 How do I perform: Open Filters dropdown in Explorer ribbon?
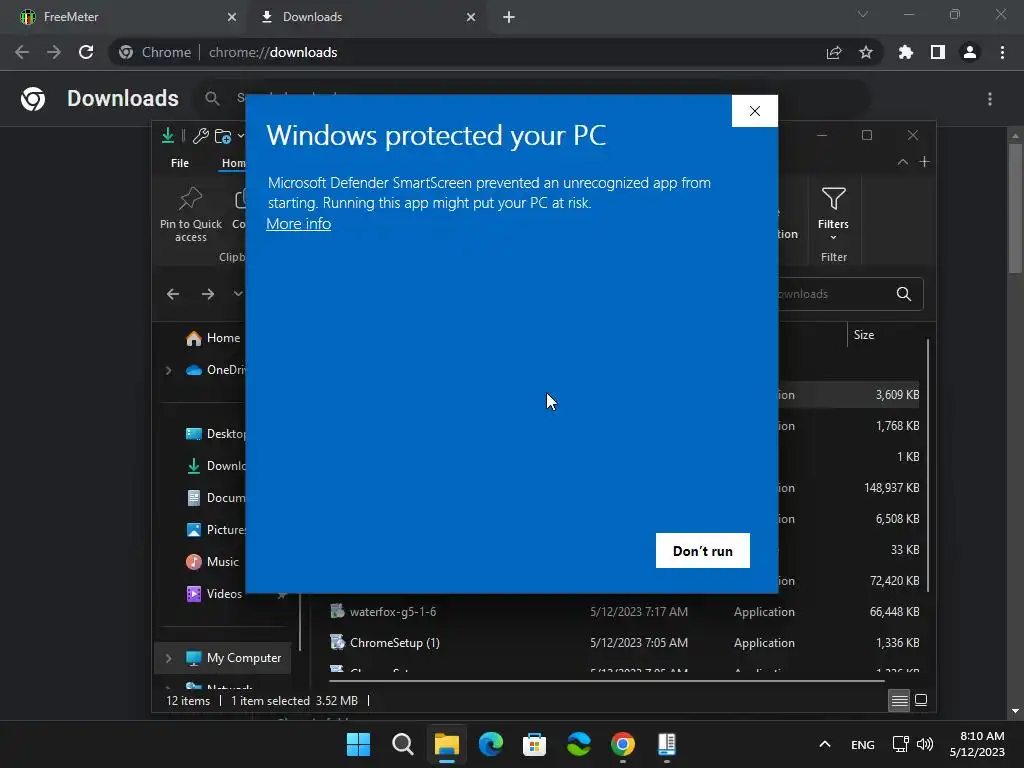pyautogui.click(x=833, y=214)
